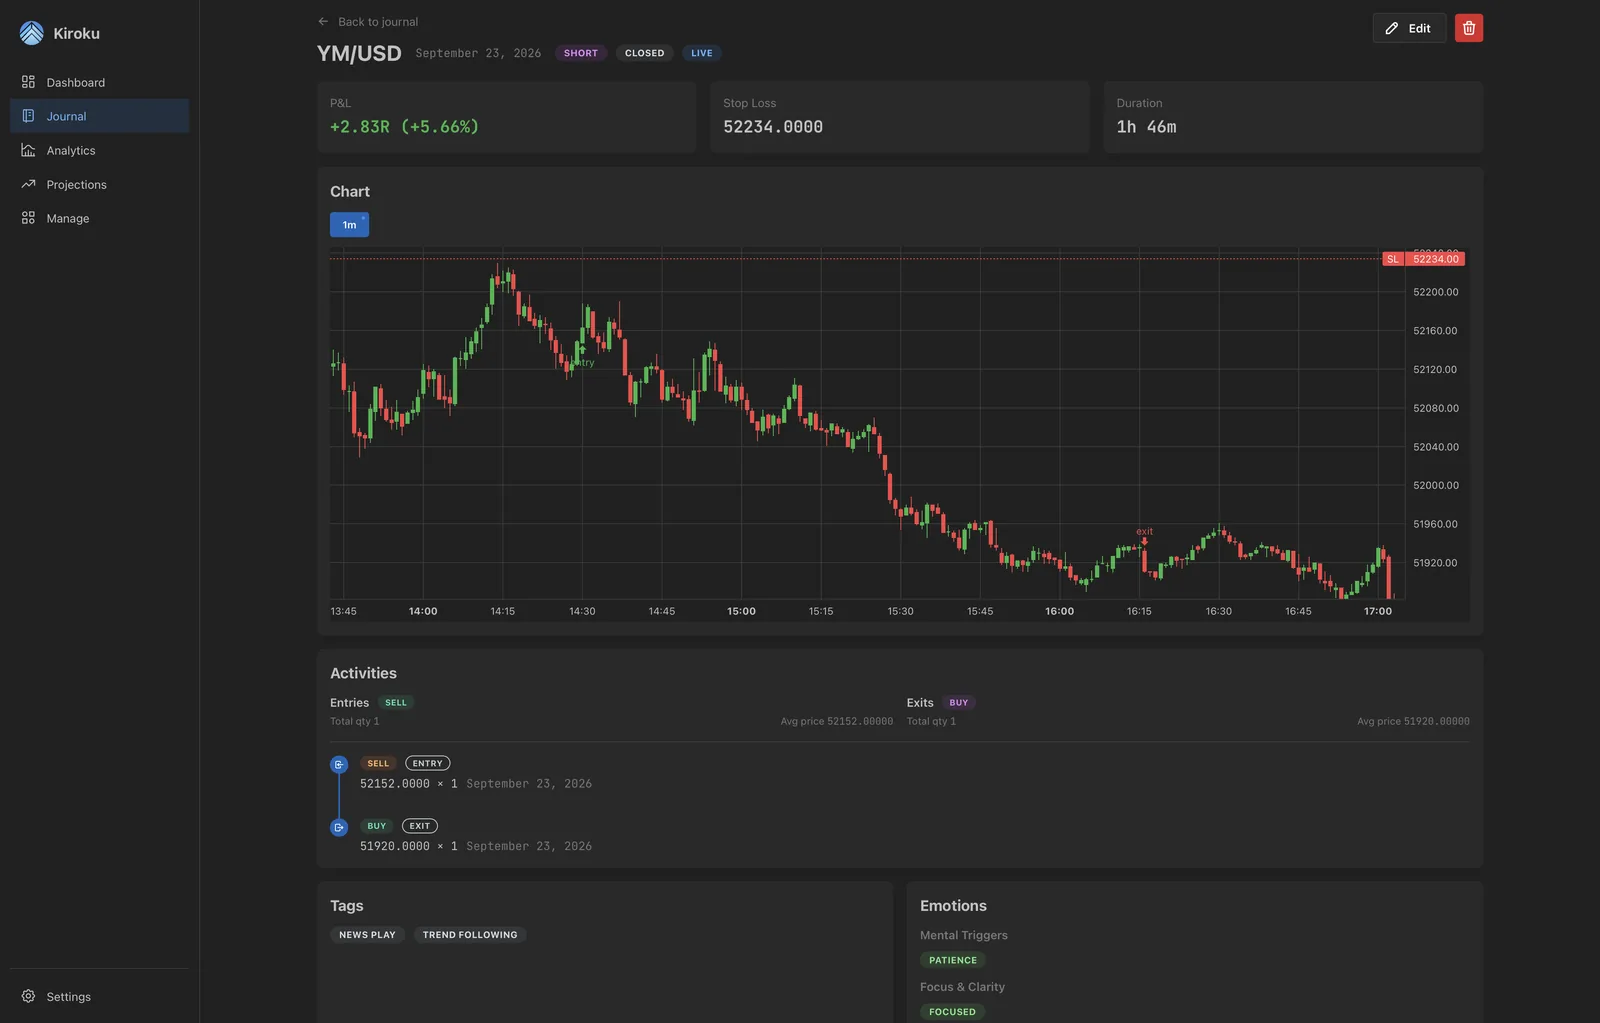Click the SHORT badge in header
Image resolution: width=1600 pixels, height=1023 pixels.
[580, 53]
